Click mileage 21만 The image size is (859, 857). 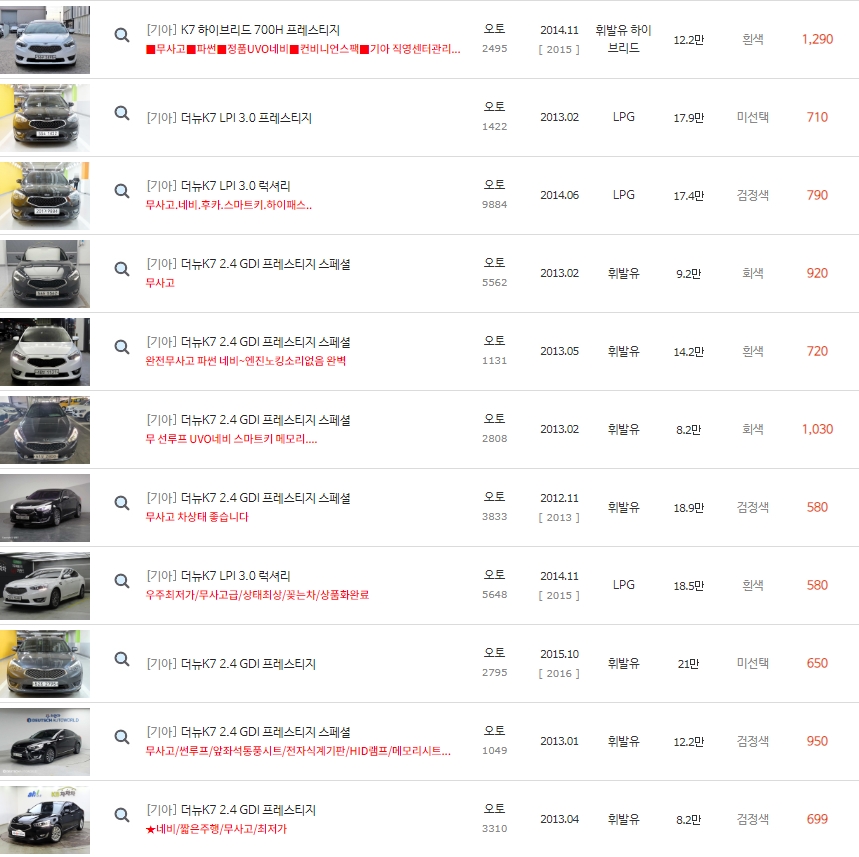click(x=689, y=664)
